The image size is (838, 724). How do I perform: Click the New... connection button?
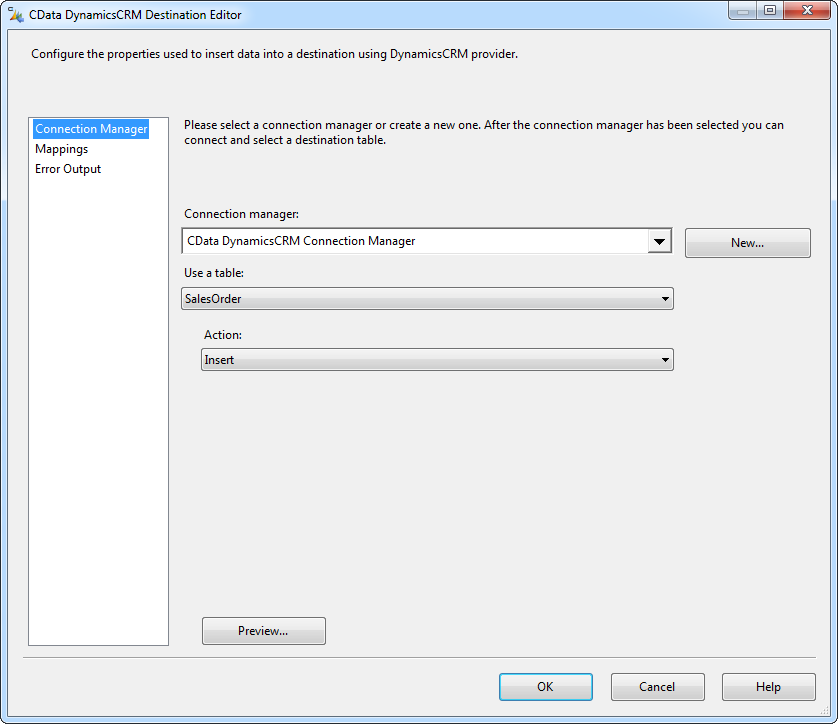(747, 243)
